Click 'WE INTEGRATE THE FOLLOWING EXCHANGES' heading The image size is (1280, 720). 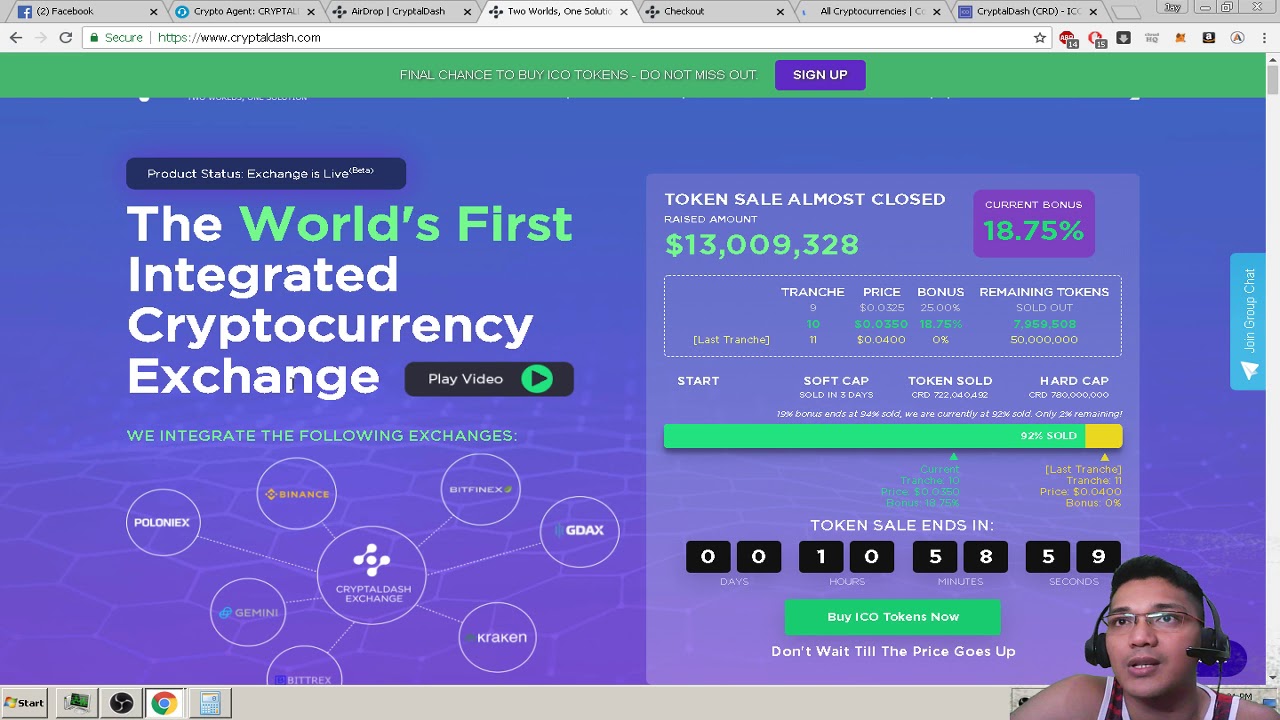[x=322, y=436]
